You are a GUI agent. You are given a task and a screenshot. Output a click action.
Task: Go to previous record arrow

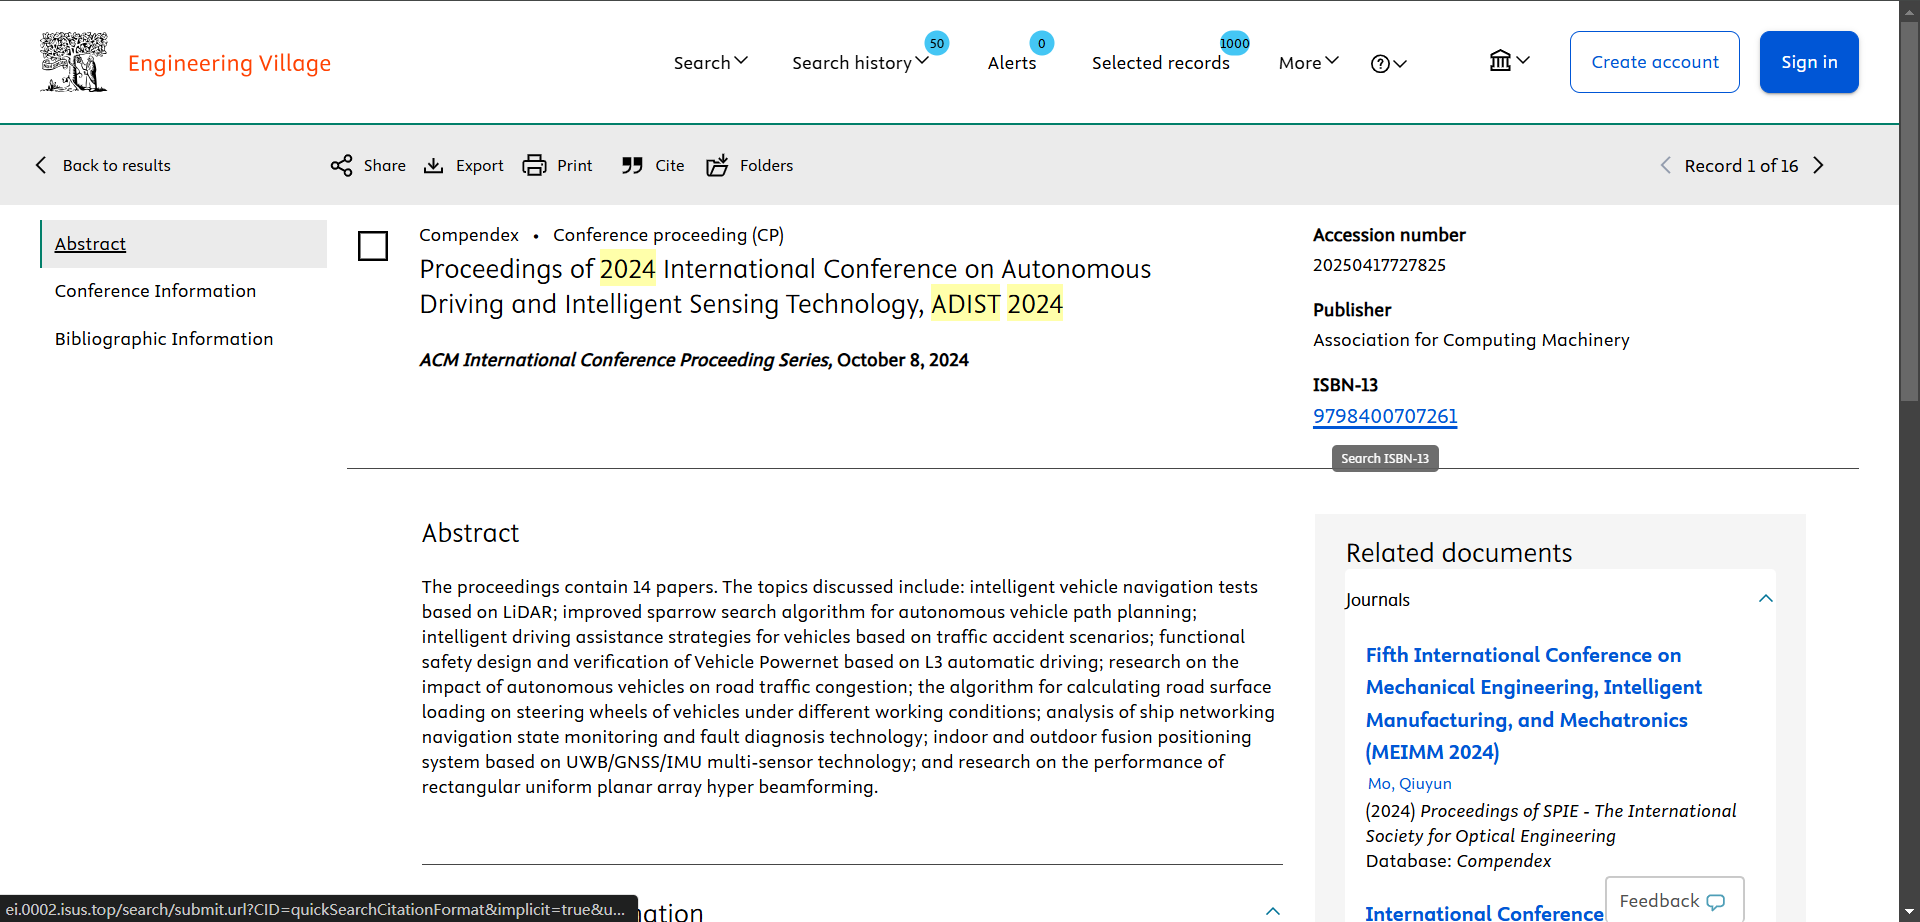[x=1665, y=165]
